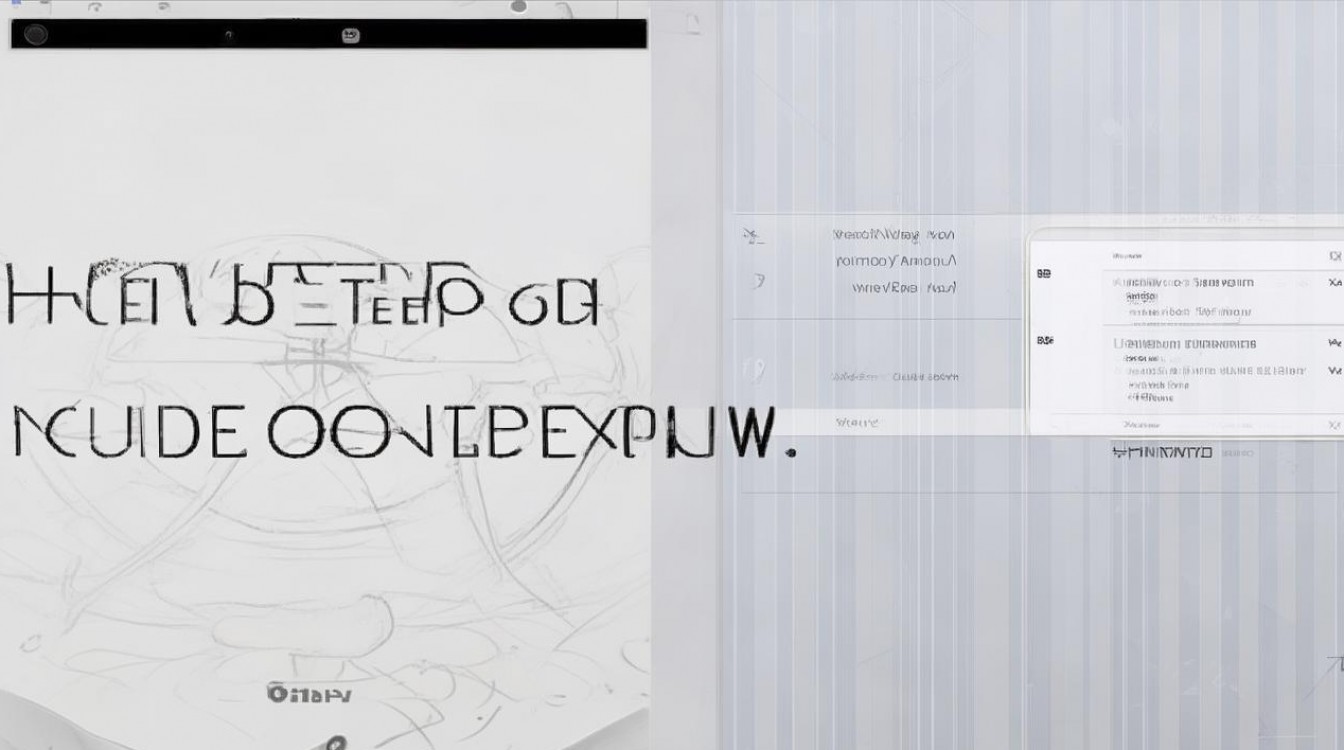Click the small gray label near the bottom of sketch
Viewport: 1344px width, 750px height.
pyautogui.click(x=309, y=692)
